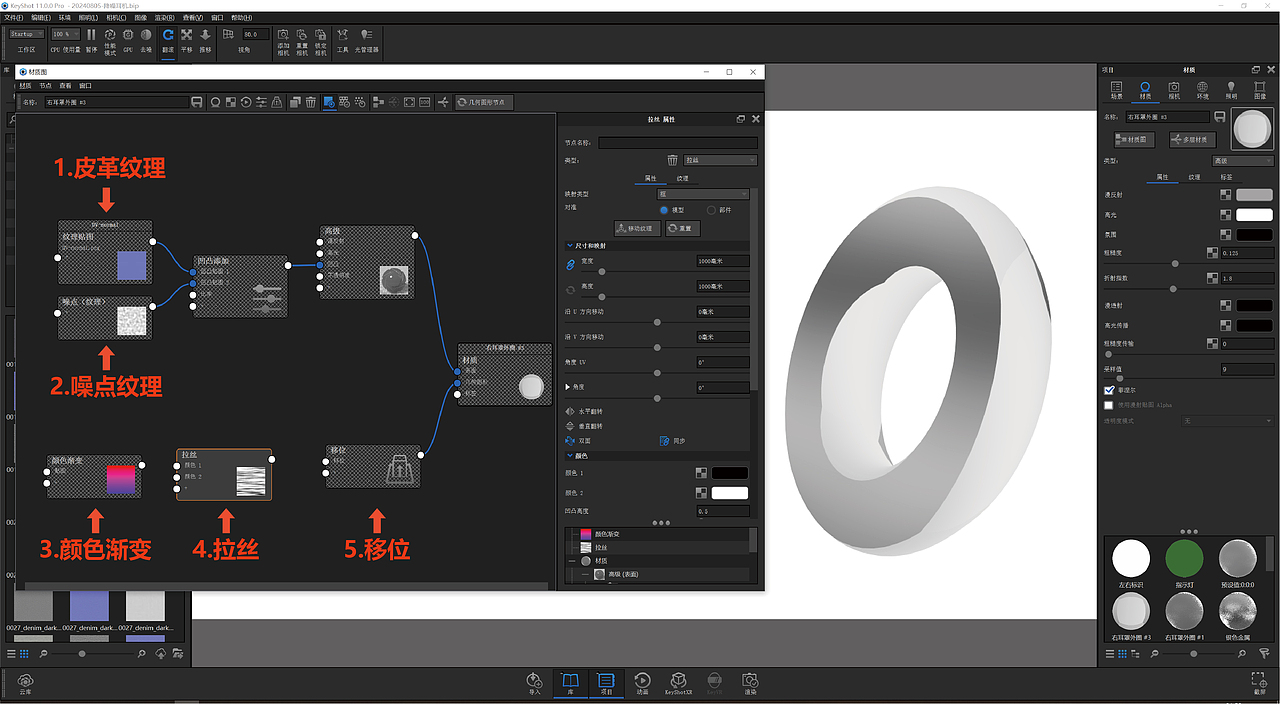Open the 渲染(R) menu

163,17
